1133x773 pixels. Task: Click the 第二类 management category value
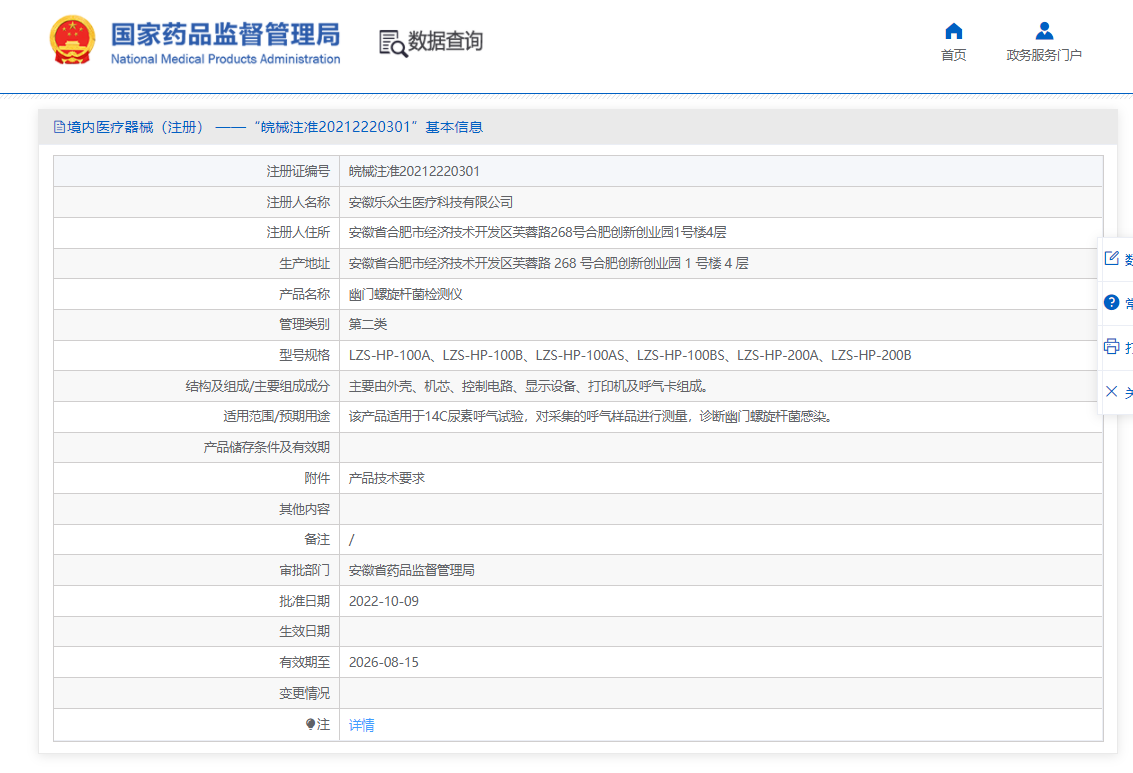(368, 324)
